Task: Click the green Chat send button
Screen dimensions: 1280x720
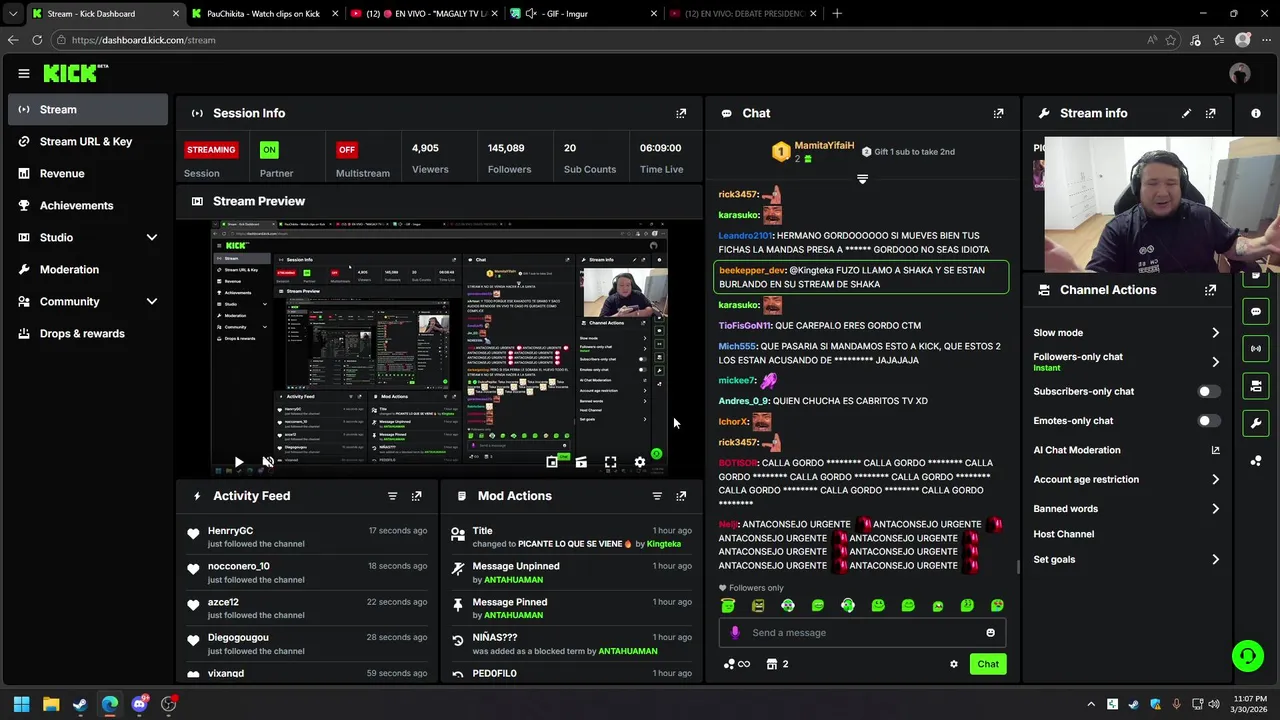Action: coord(988,664)
